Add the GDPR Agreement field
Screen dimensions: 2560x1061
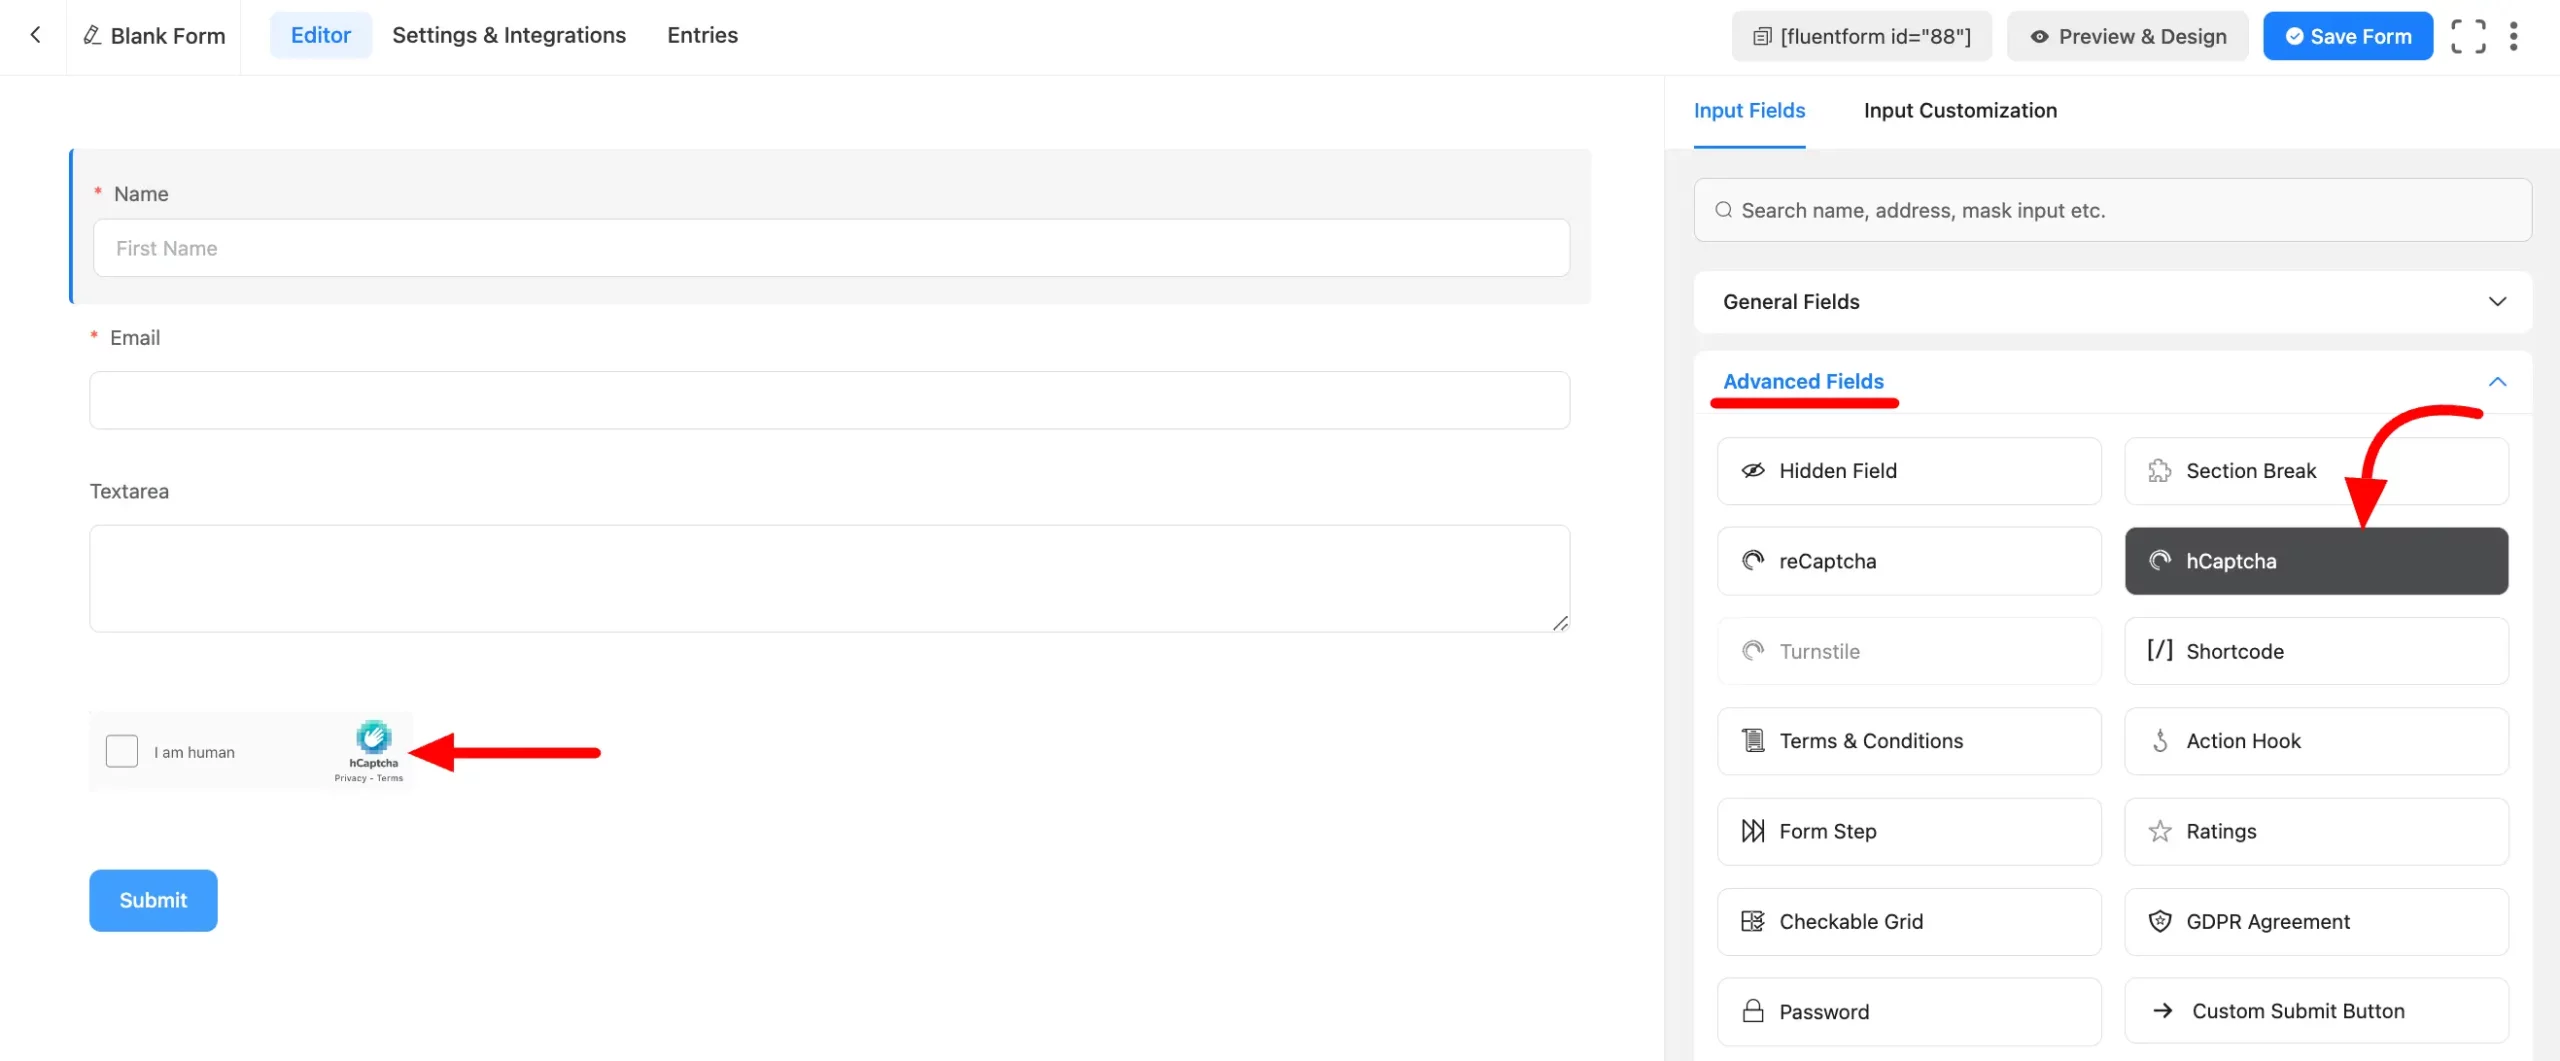pos(2315,921)
